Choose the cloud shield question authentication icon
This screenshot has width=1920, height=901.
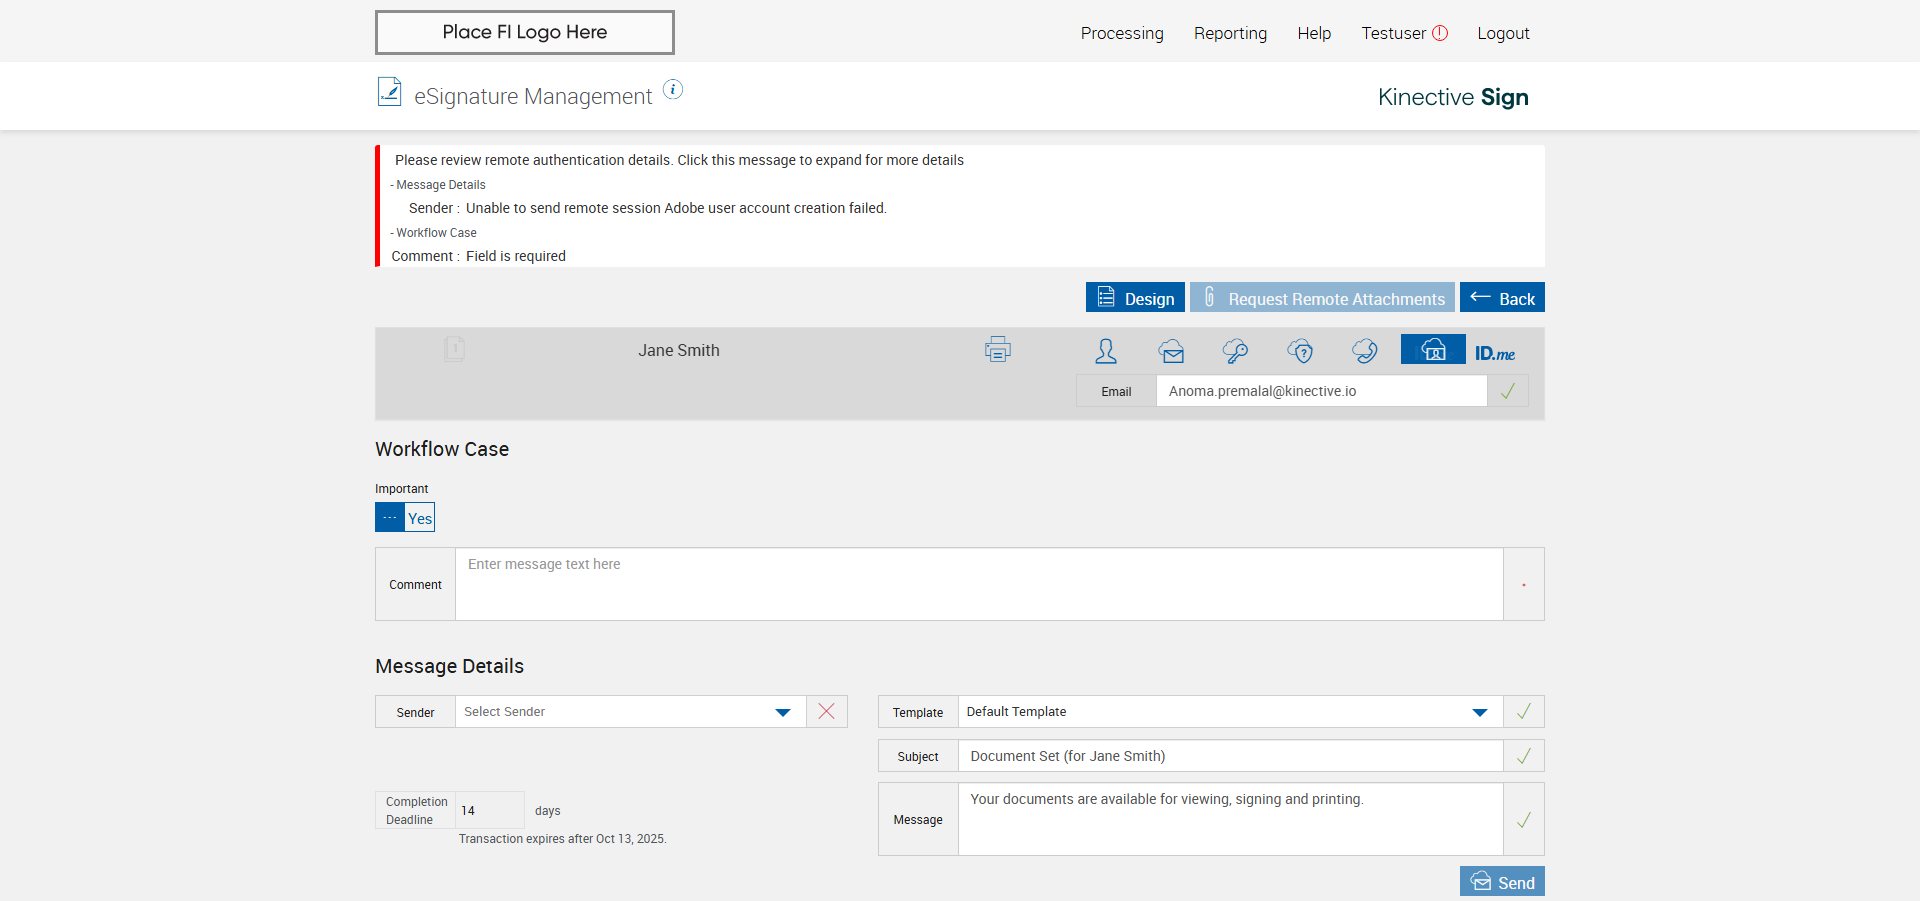1300,351
